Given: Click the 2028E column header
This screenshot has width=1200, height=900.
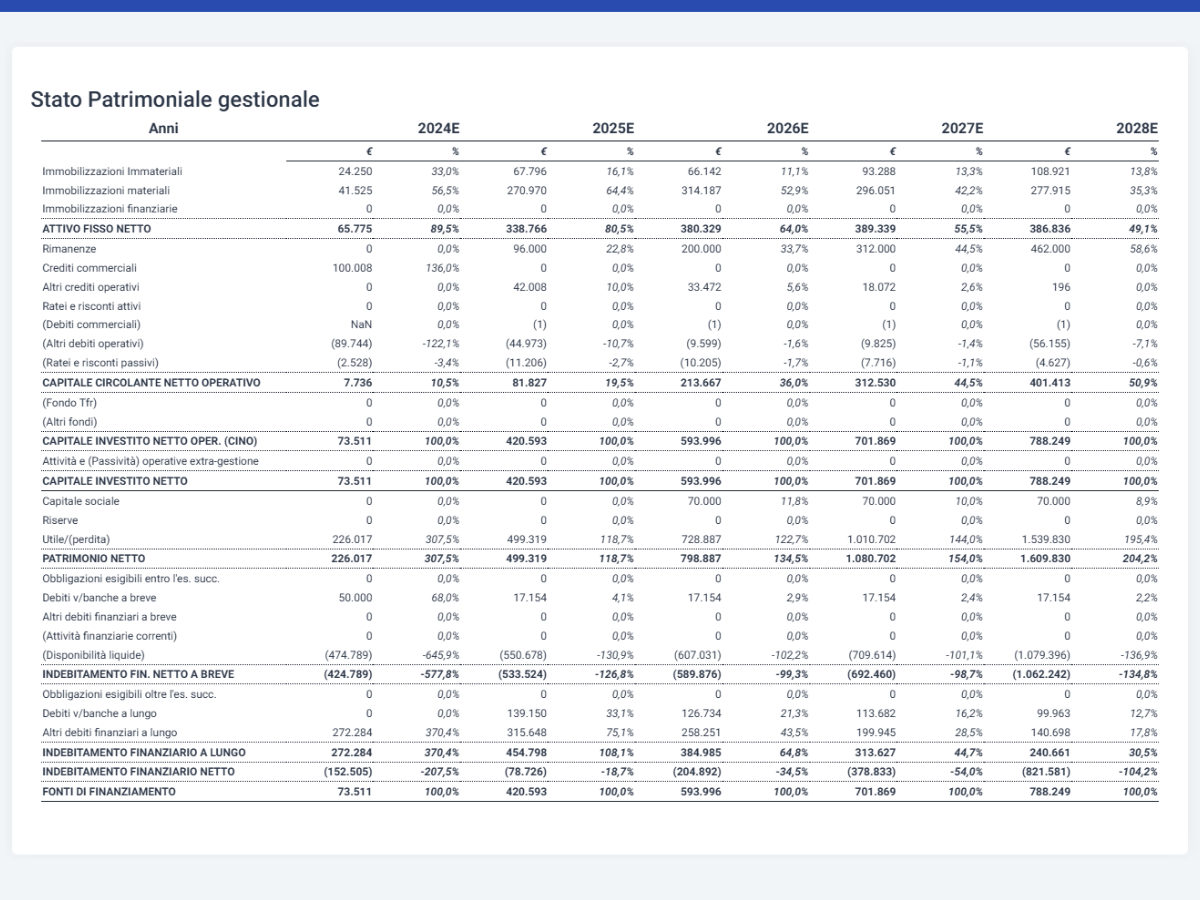Looking at the screenshot, I should click(1137, 128).
